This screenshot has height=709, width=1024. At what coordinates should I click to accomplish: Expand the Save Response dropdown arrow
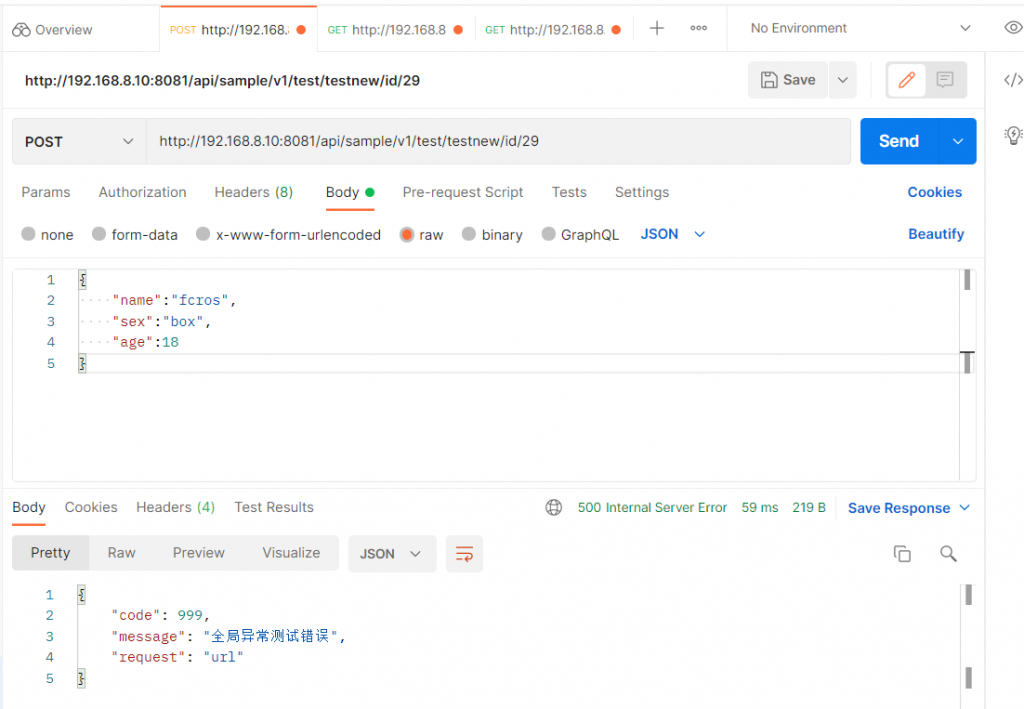tap(965, 508)
